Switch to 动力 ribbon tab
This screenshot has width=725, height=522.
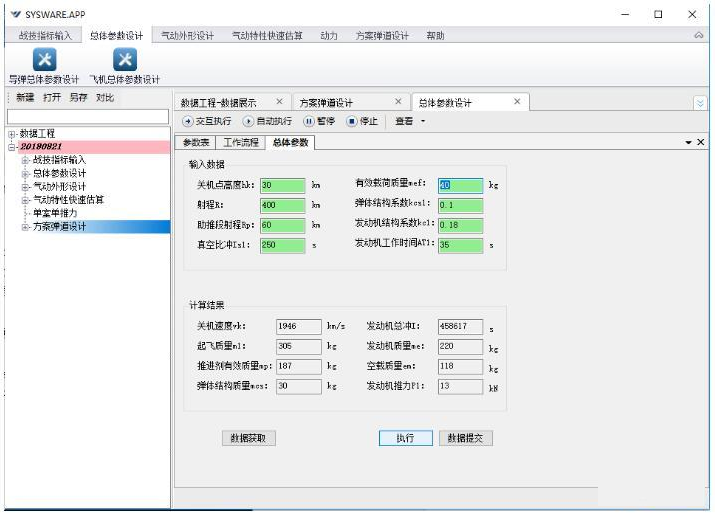329,36
